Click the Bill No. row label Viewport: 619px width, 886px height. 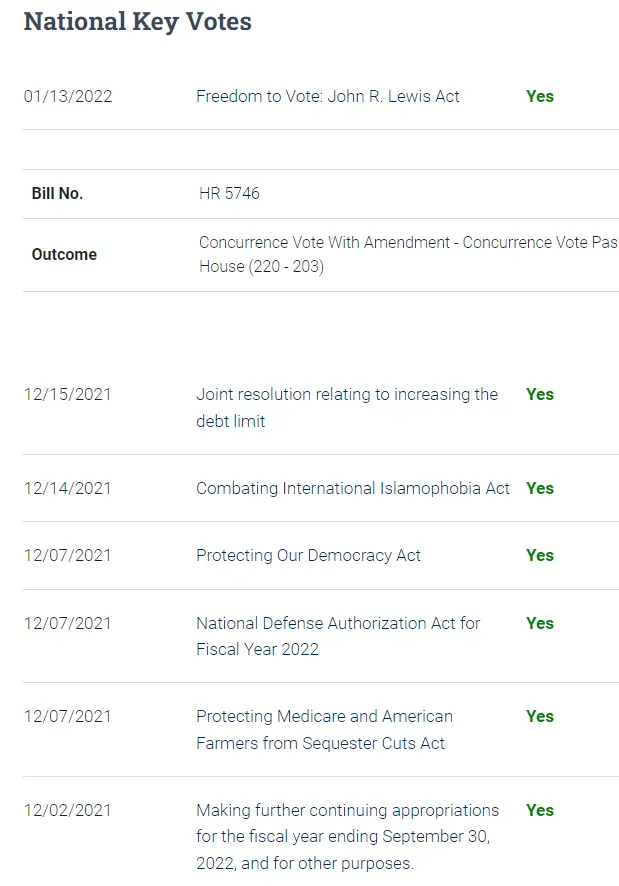57,193
